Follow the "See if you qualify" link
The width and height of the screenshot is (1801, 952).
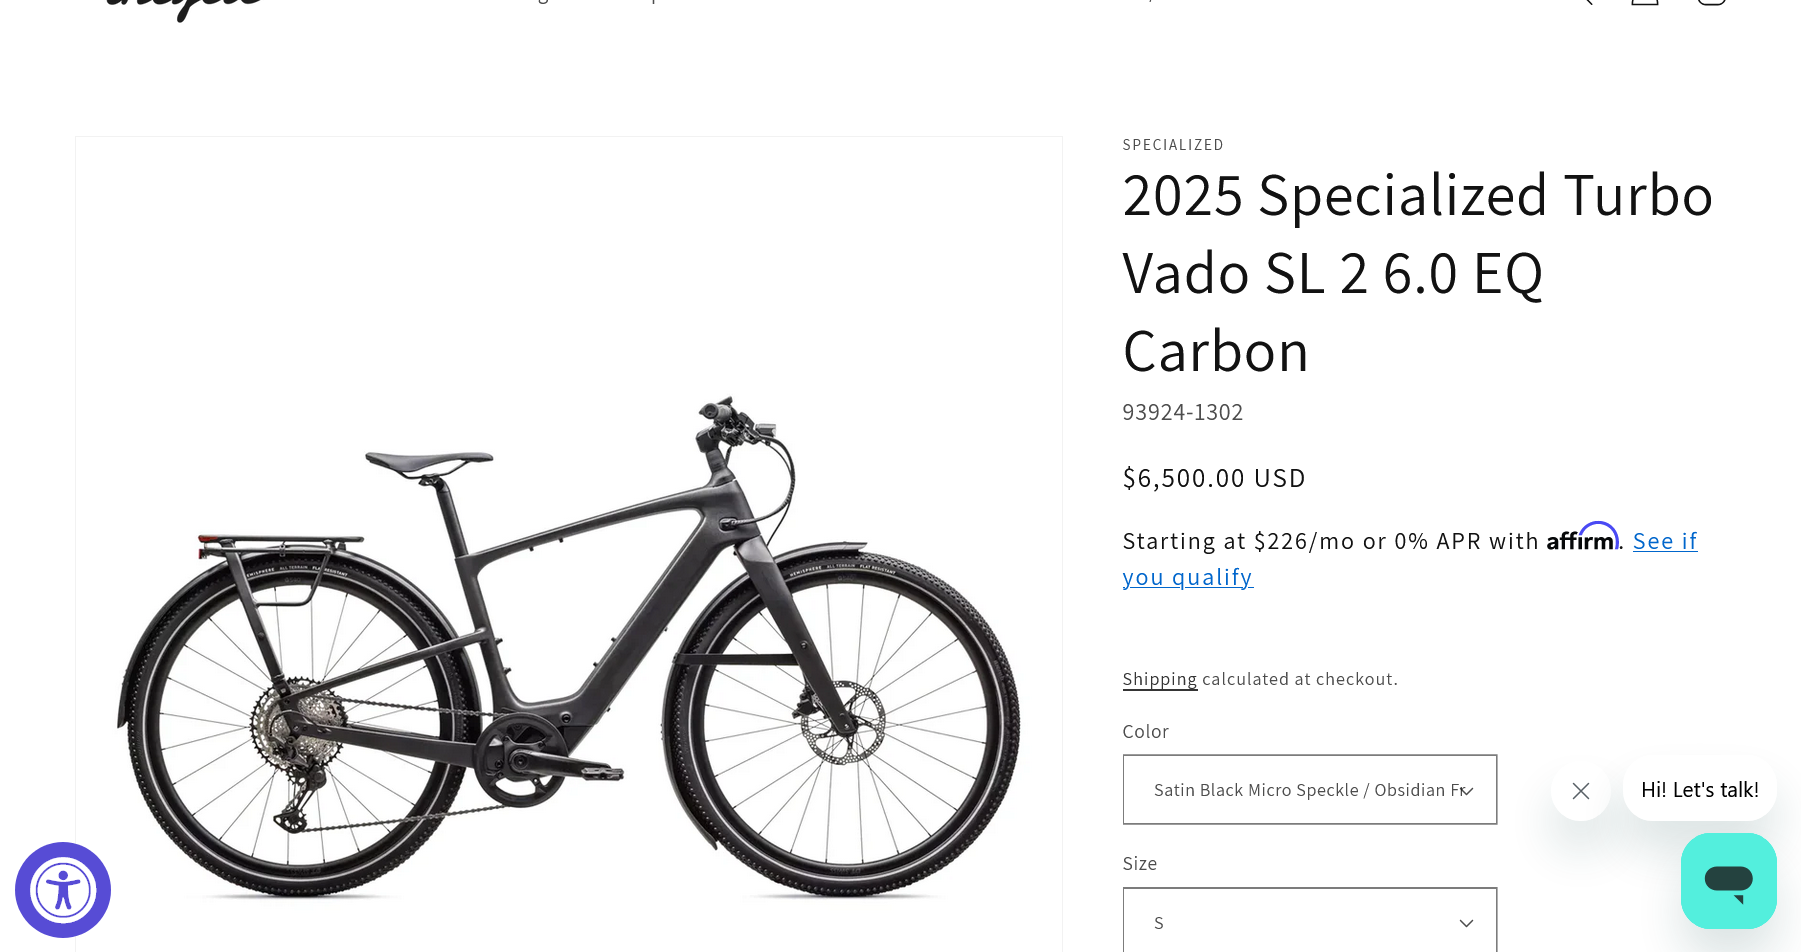(1664, 542)
